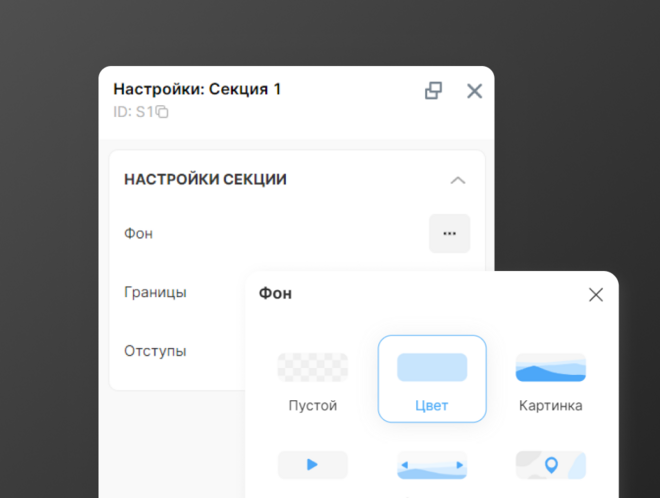Click the Настройки: Секция 1 title

tap(197, 89)
